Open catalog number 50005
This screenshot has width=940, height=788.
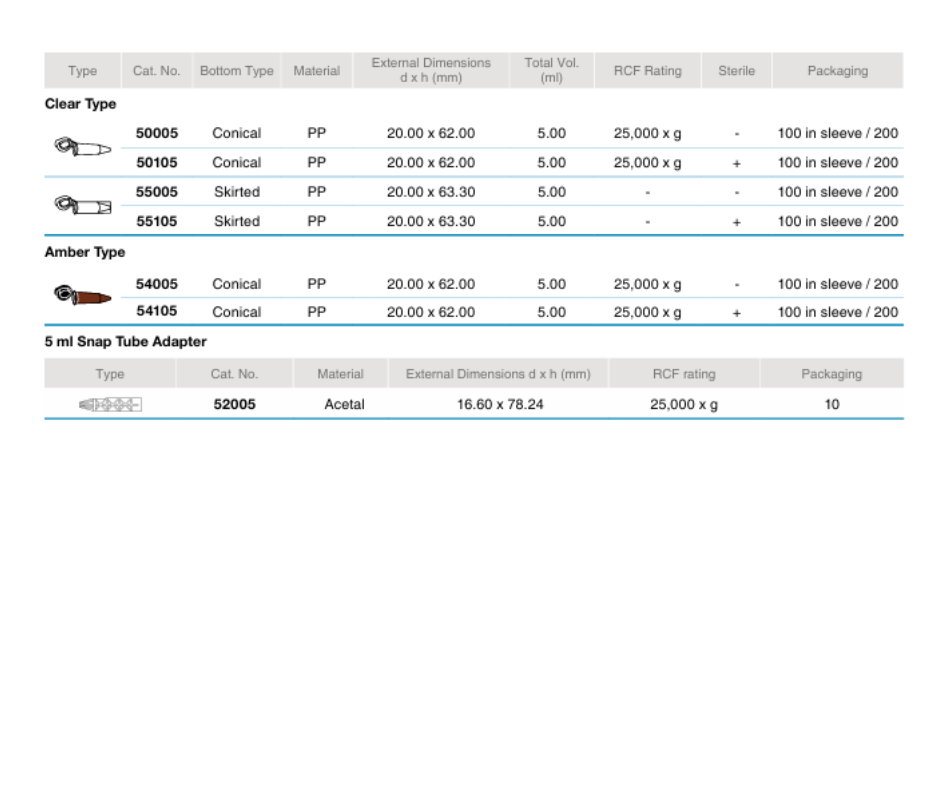pos(157,133)
